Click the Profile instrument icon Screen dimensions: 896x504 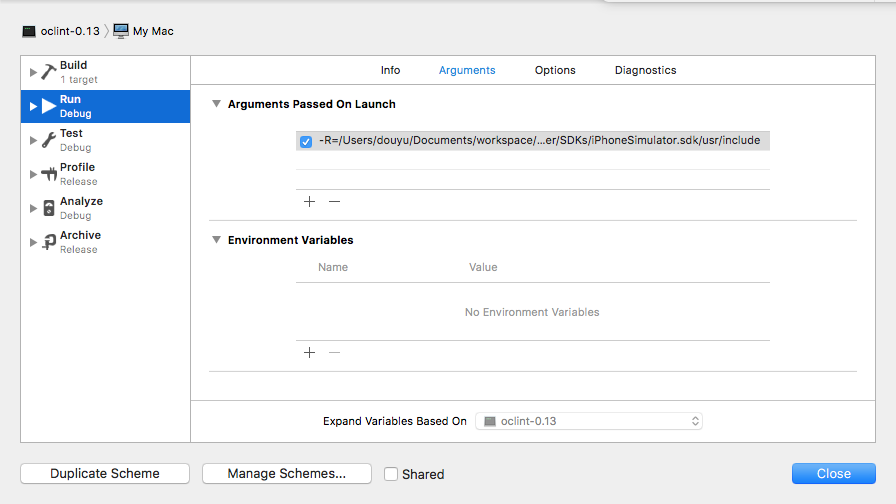[x=49, y=174]
